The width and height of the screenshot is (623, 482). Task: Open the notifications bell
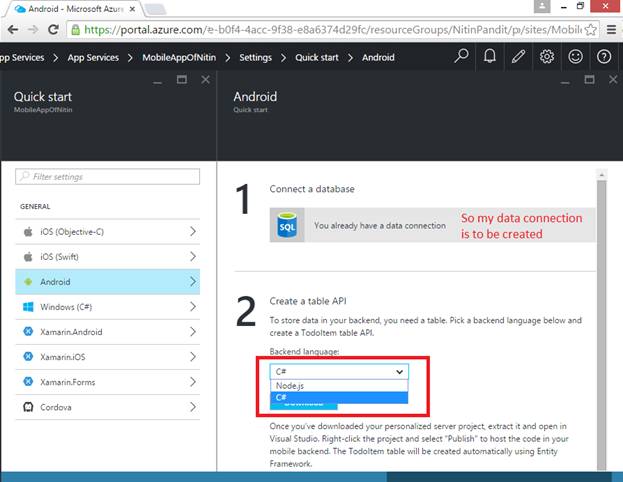click(490, 57)
